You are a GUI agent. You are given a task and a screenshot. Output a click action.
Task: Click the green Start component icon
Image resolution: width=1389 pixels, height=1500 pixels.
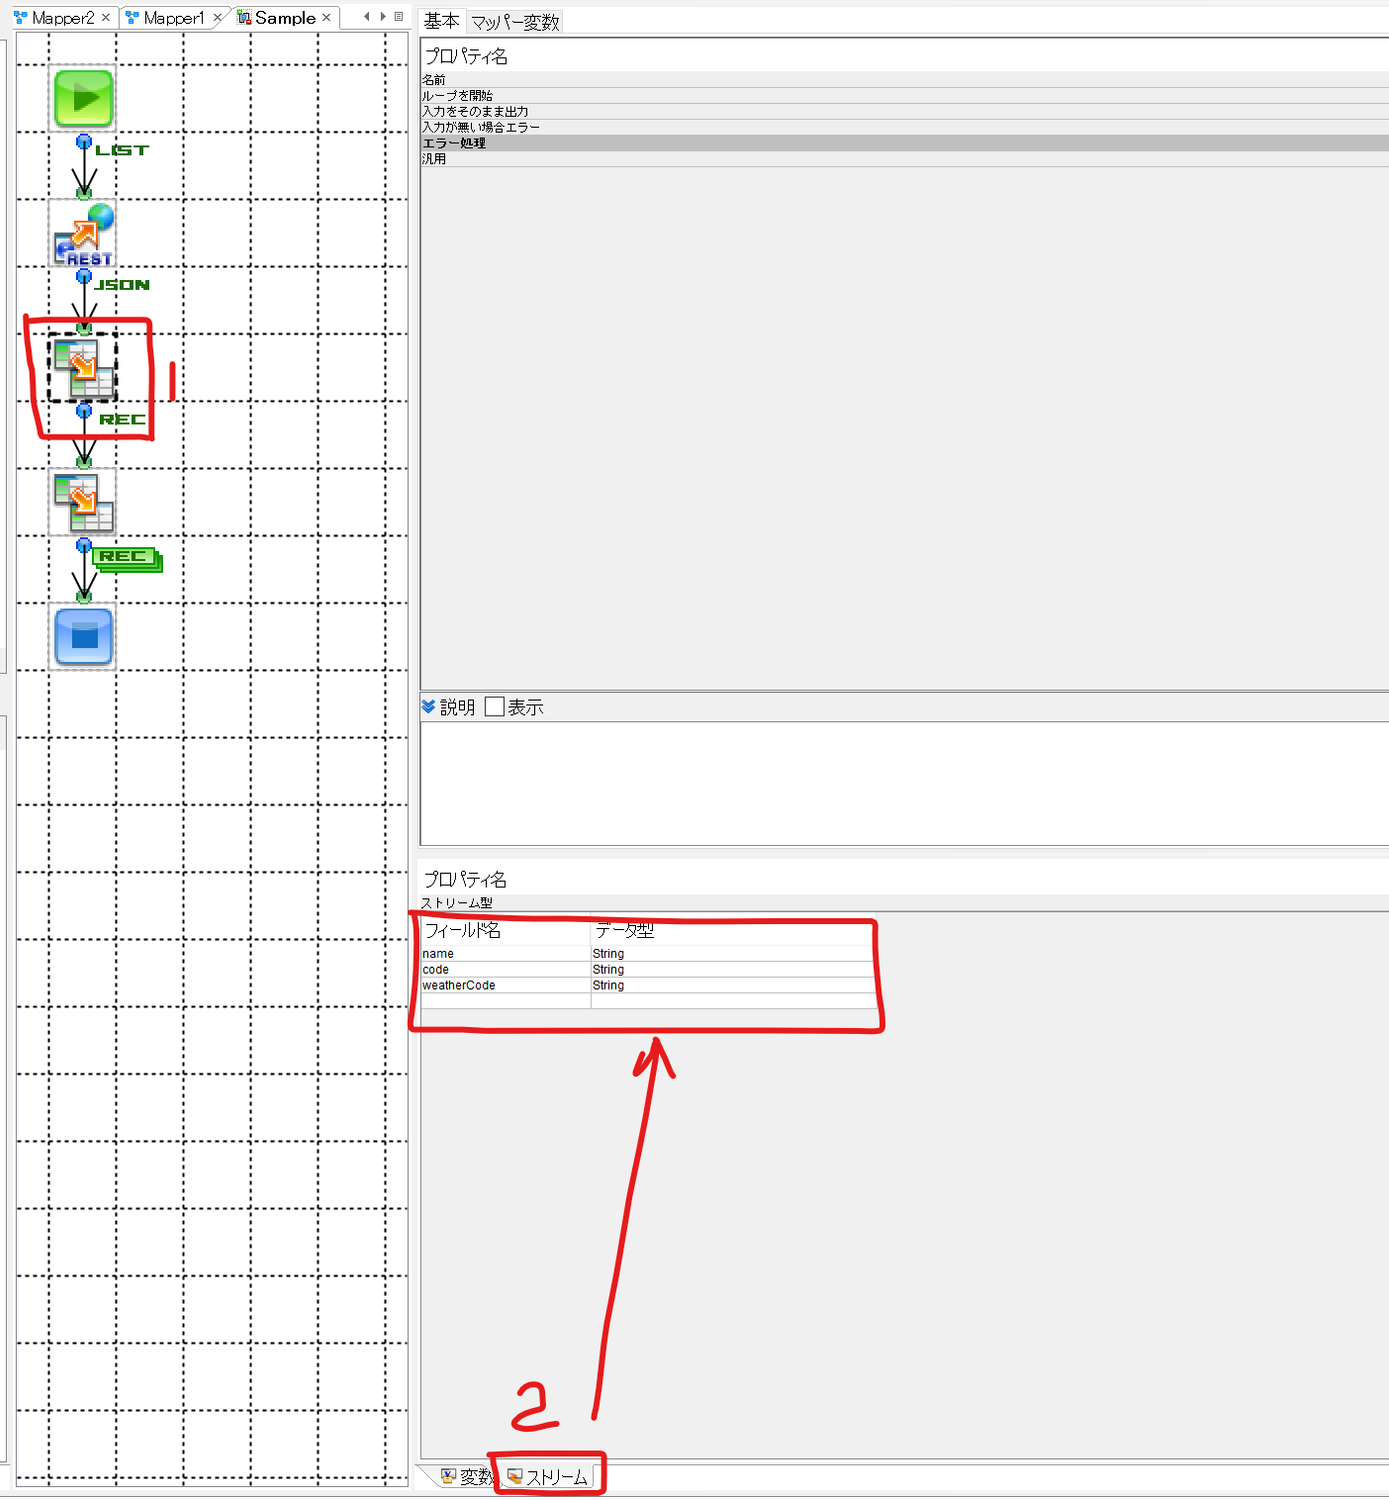point(83,98)
